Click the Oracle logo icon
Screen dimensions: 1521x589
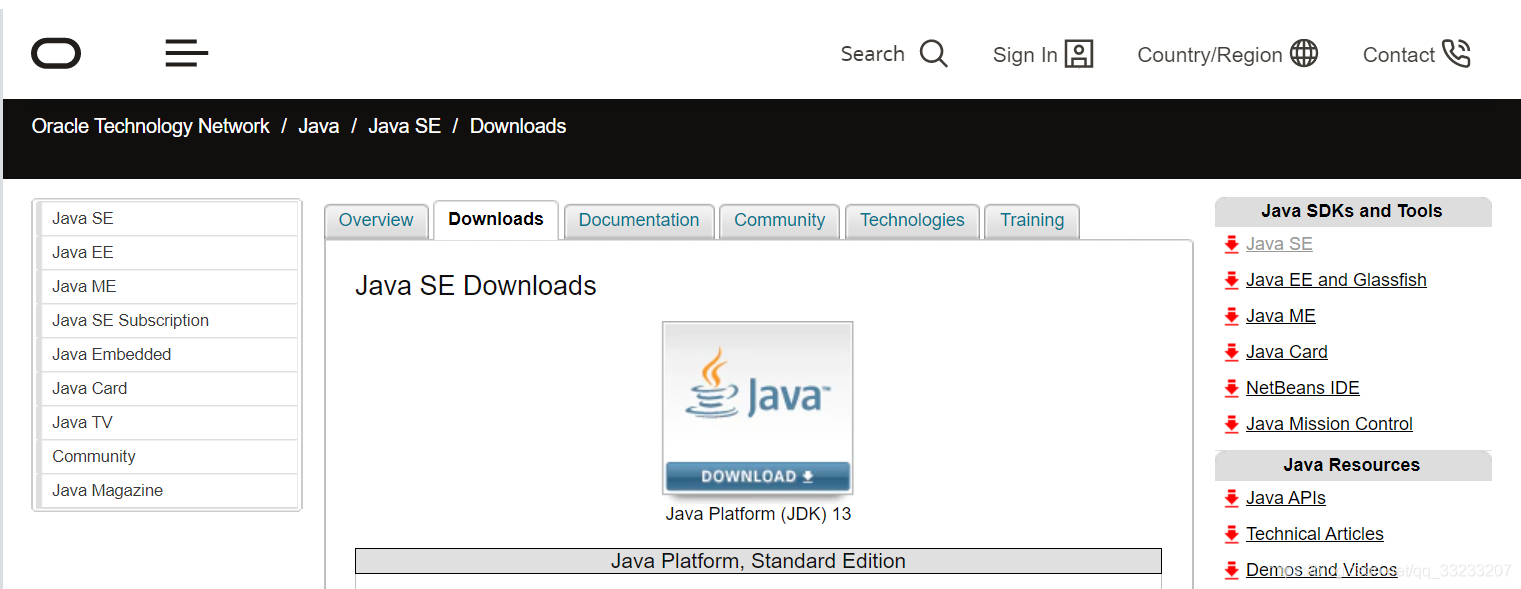[56, 53]
